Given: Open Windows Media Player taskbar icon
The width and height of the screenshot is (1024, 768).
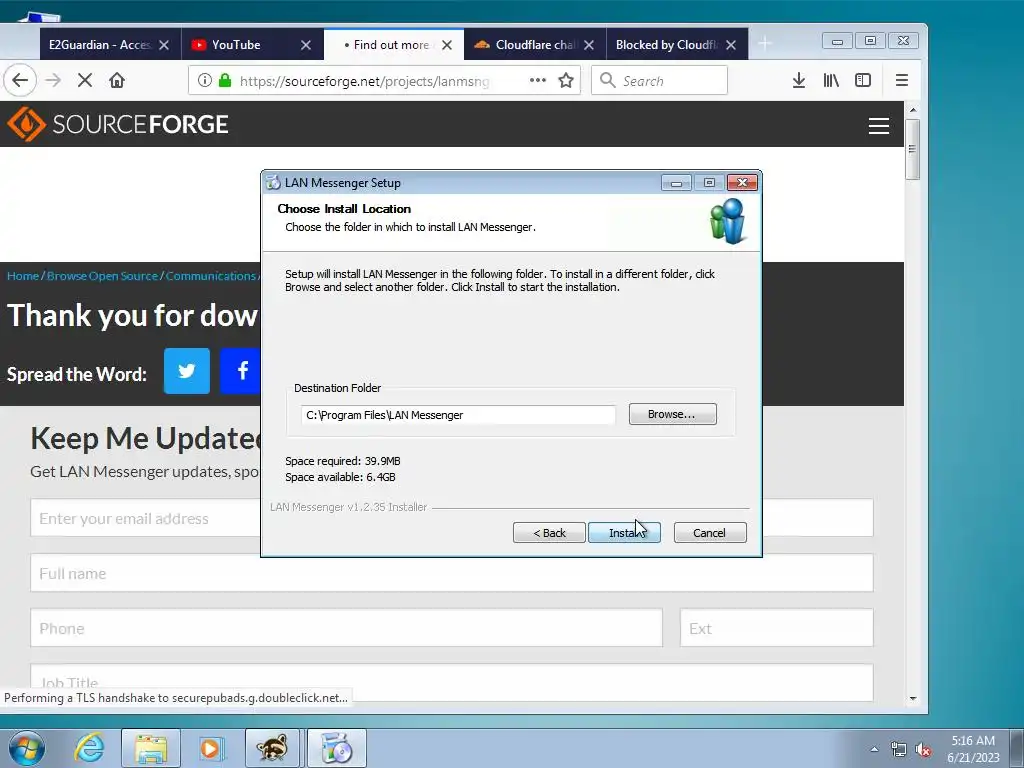Looking at the screenshot, I should 211,748.
